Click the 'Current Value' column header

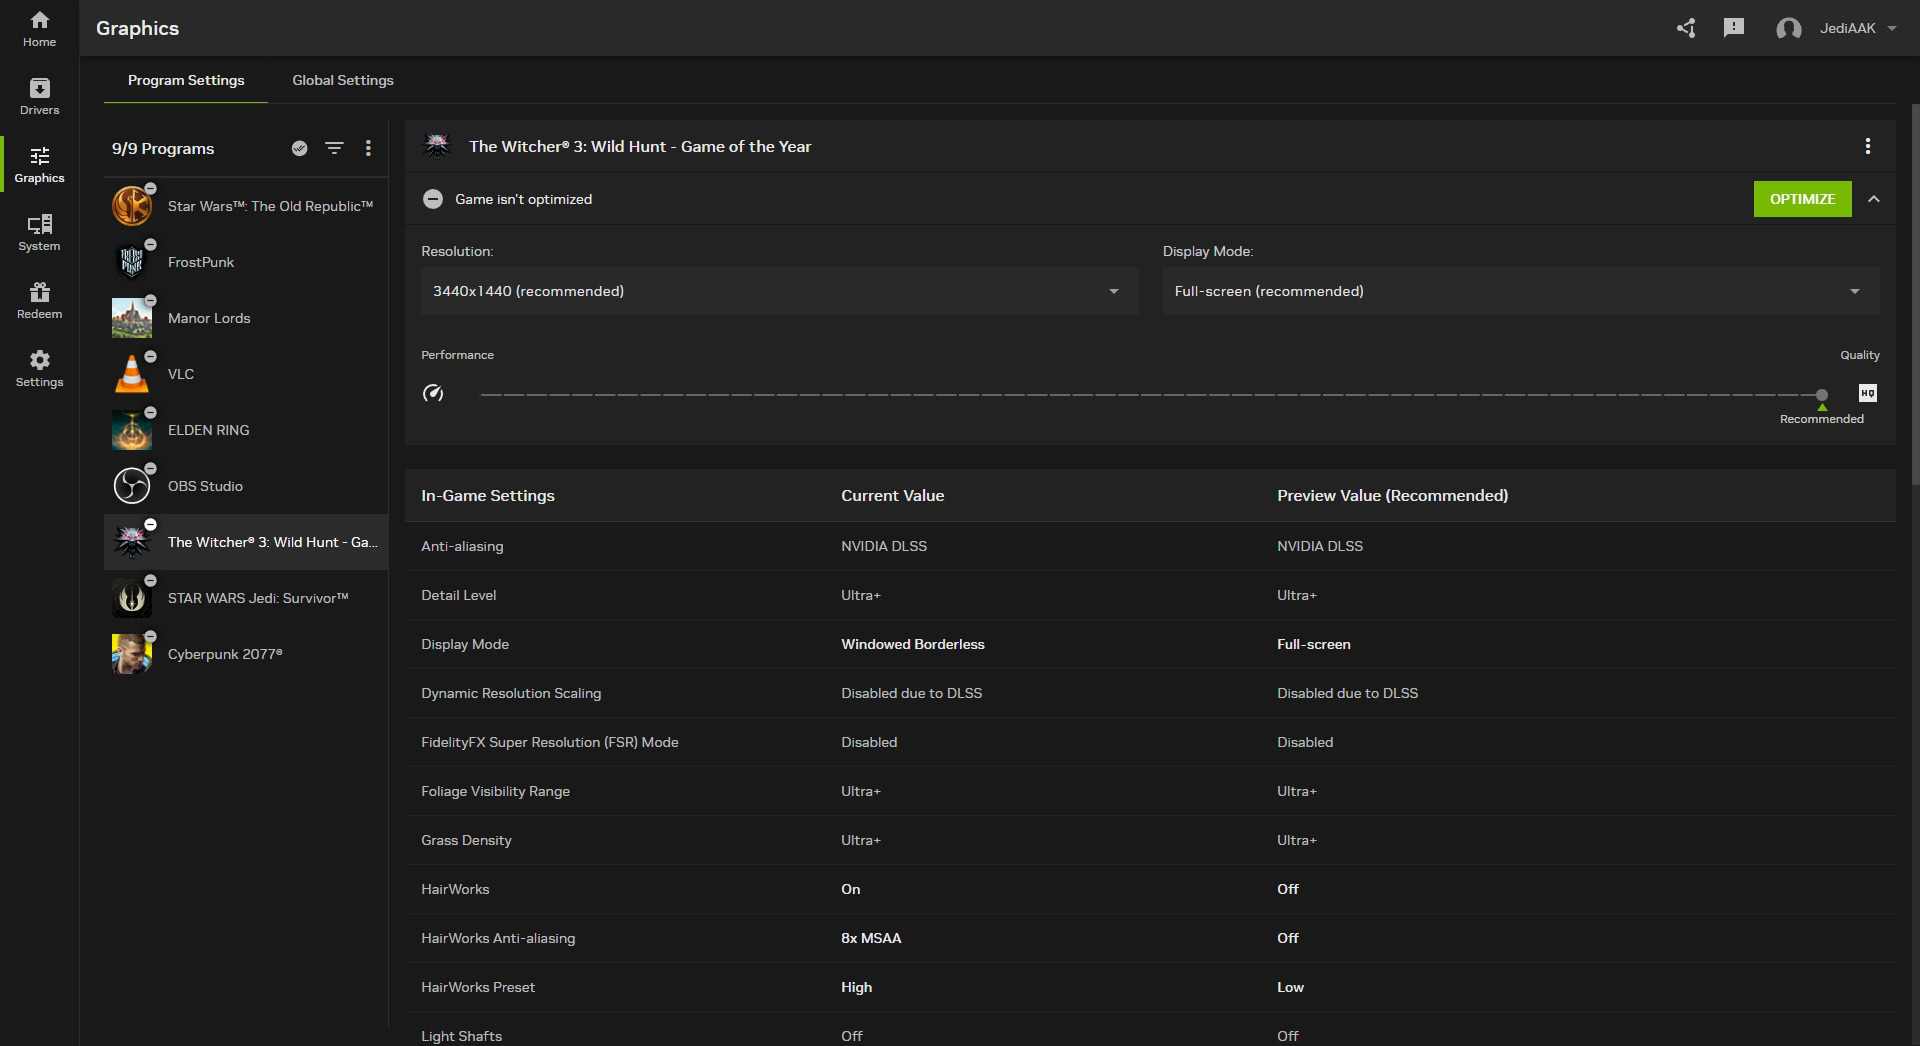click(892, 495)
